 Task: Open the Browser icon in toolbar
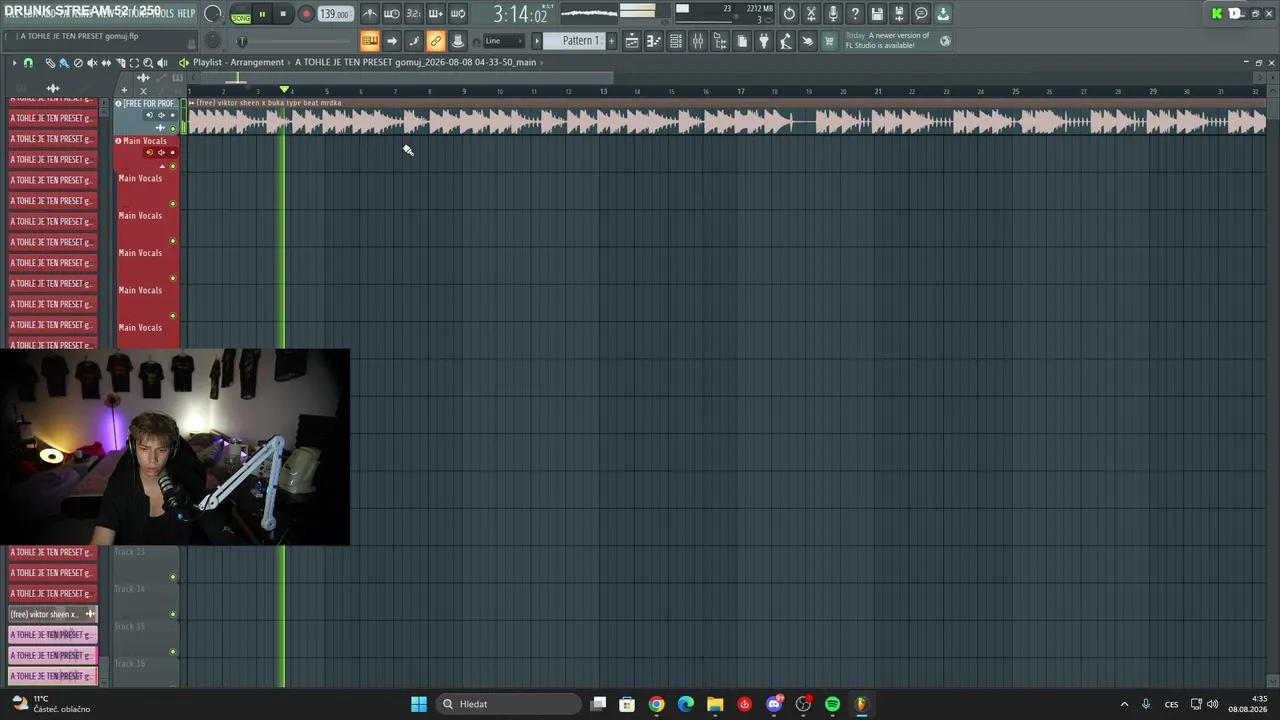click(x=720, y=41)
